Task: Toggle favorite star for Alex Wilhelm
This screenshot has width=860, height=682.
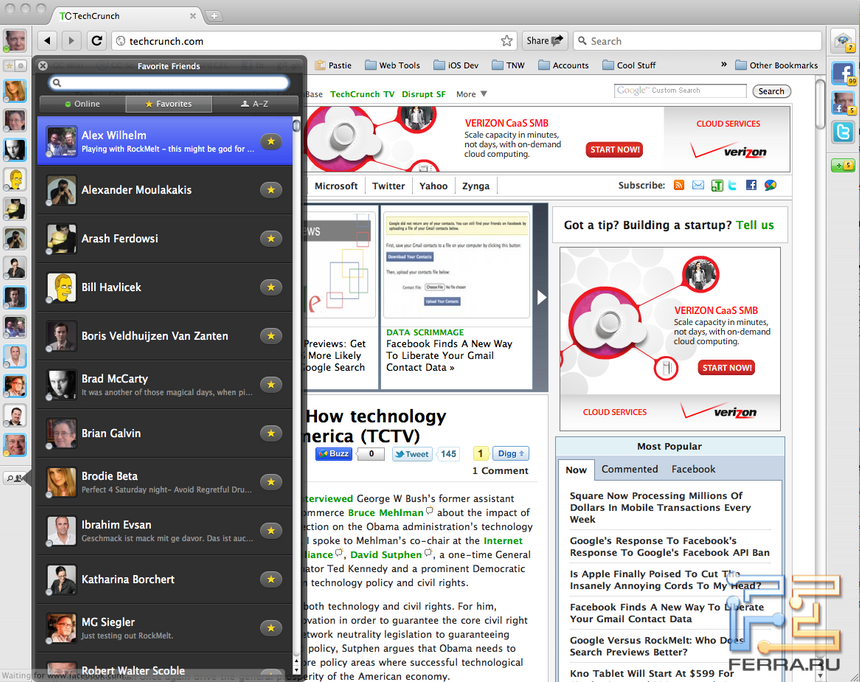Action: pyautogui.click(x=271, y=142)
